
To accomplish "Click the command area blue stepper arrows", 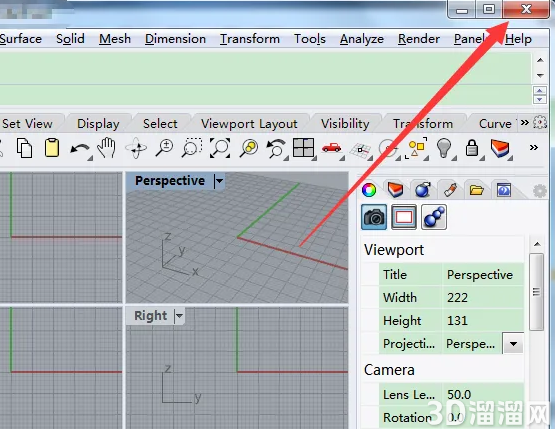I will tap(539, 95).
